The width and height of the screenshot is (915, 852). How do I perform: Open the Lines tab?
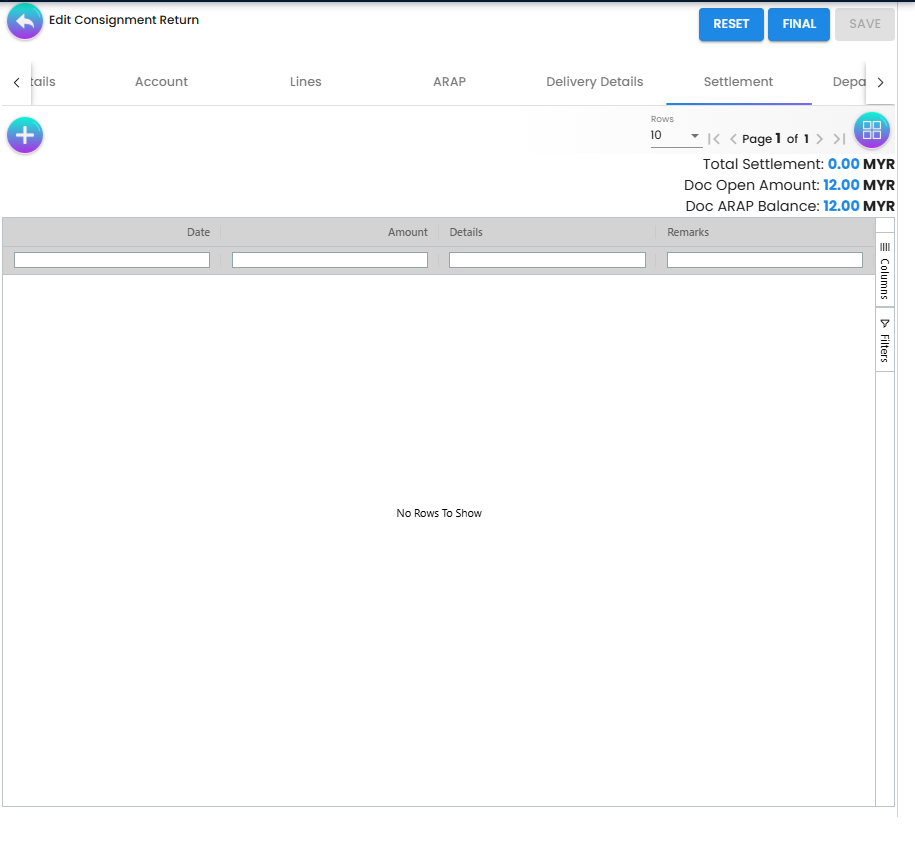point(305,81)
